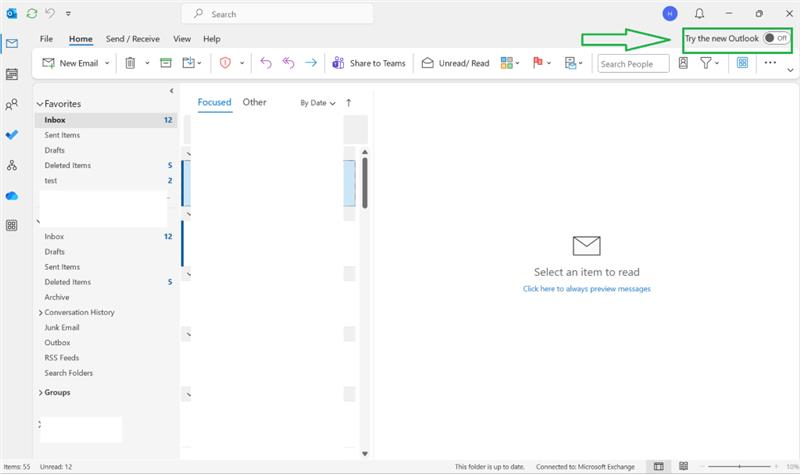Click here to always preview messages link
Image resolution: width=800 pixels, height=474 pixels.
587,289
